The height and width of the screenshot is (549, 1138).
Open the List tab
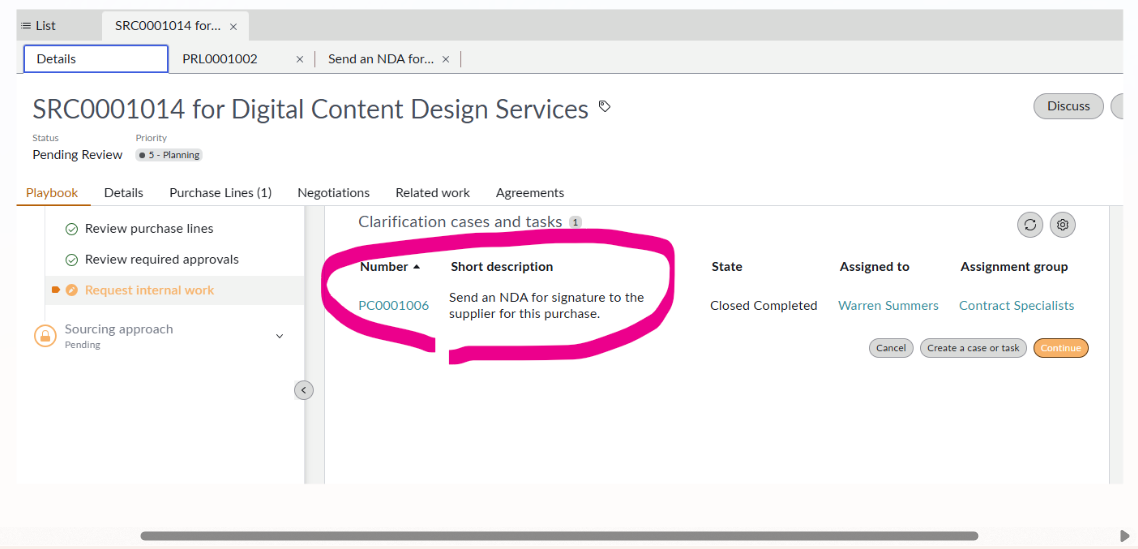(x=38, y=26)
